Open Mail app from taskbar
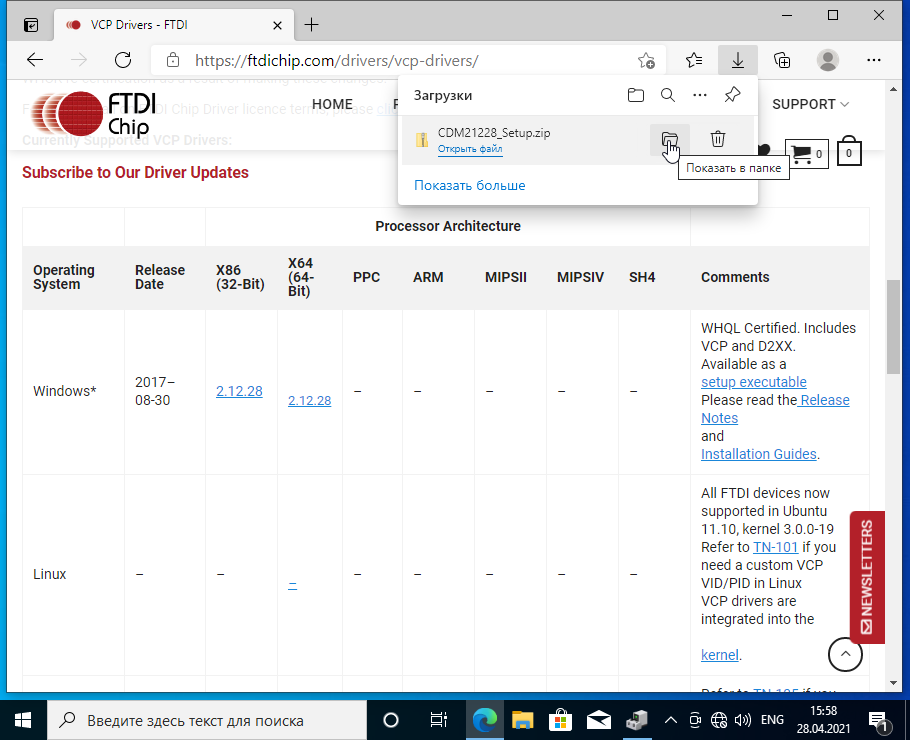The height and width of the screenshot is (740, 910). click(598, 720)
